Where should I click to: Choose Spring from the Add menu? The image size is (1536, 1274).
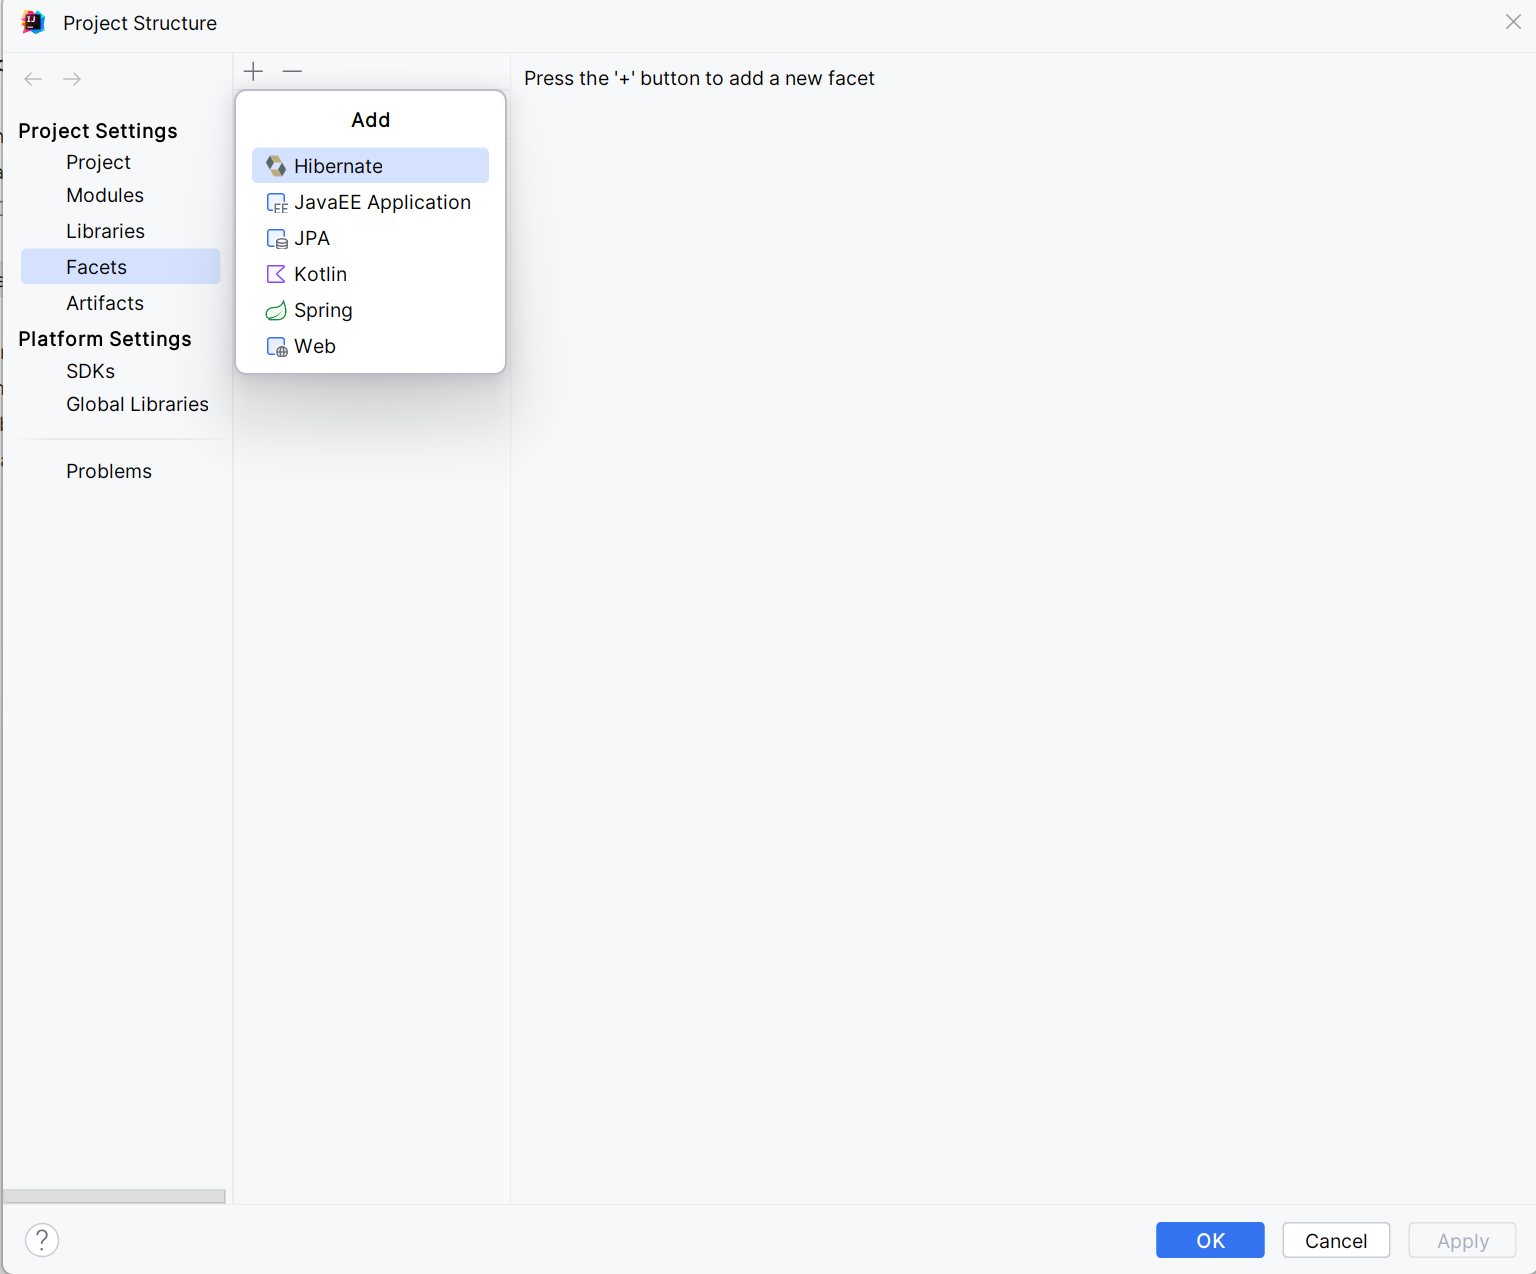370,310
